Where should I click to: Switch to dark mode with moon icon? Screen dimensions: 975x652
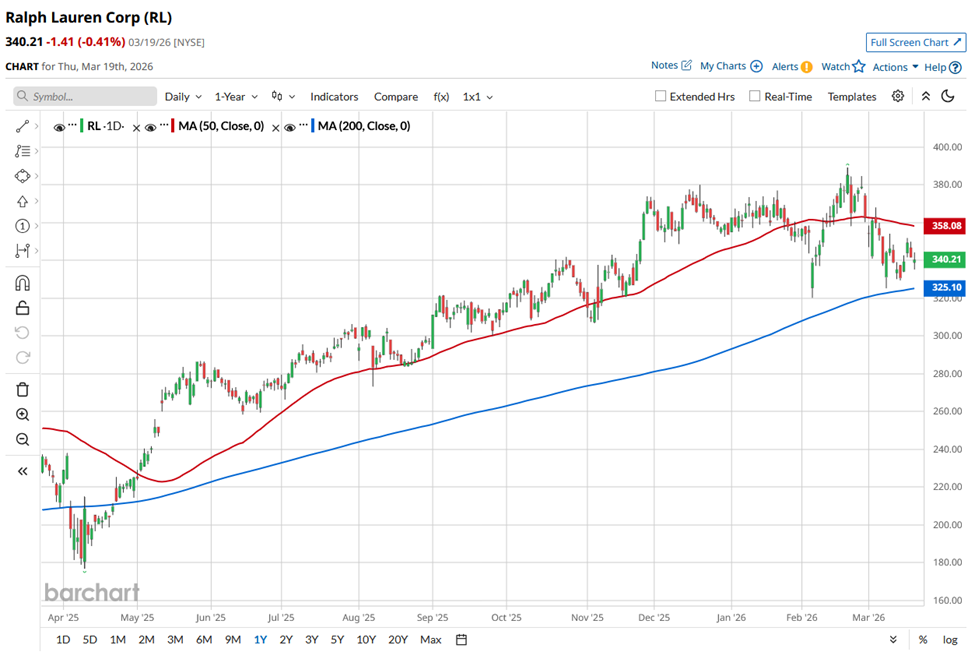(x=948, y=96)
